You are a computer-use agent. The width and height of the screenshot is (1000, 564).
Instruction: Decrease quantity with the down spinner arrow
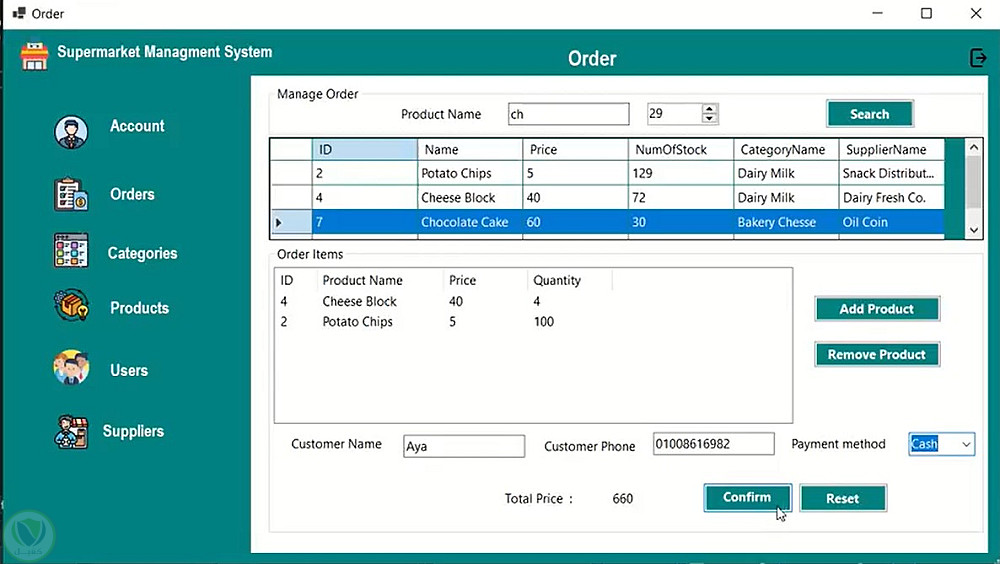[709, 119]
